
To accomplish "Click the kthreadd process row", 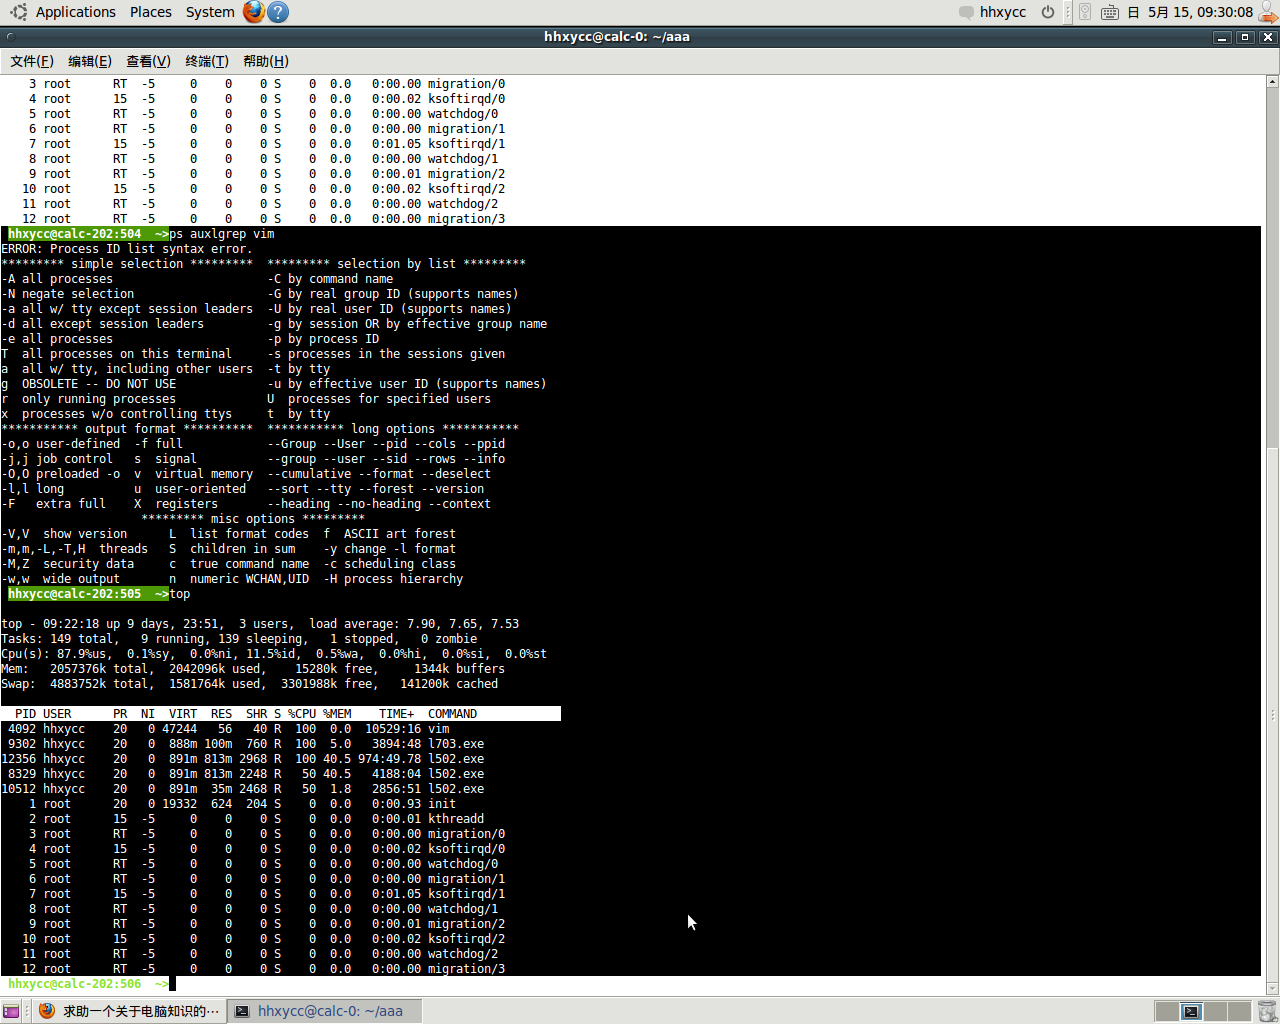I will pos(280,819).
